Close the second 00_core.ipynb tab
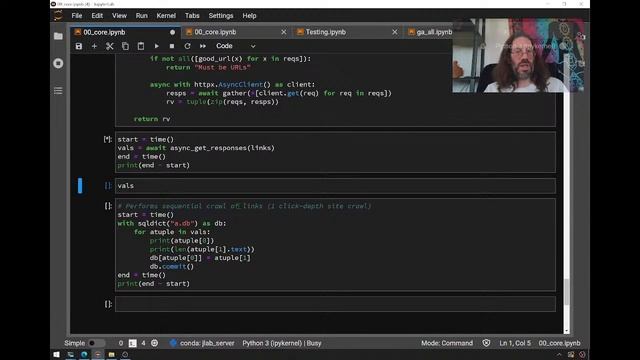640x360 pixels. click(284, 32)
